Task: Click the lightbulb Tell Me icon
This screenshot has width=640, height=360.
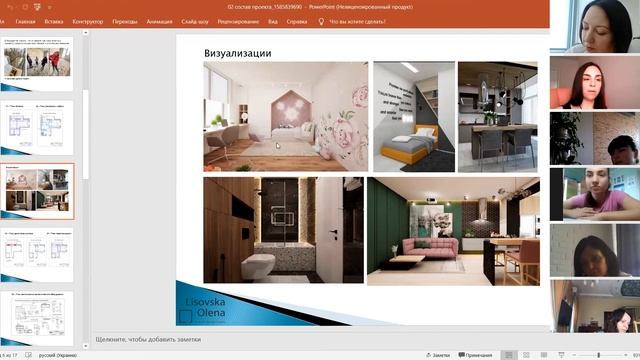Action: [321, 22]
